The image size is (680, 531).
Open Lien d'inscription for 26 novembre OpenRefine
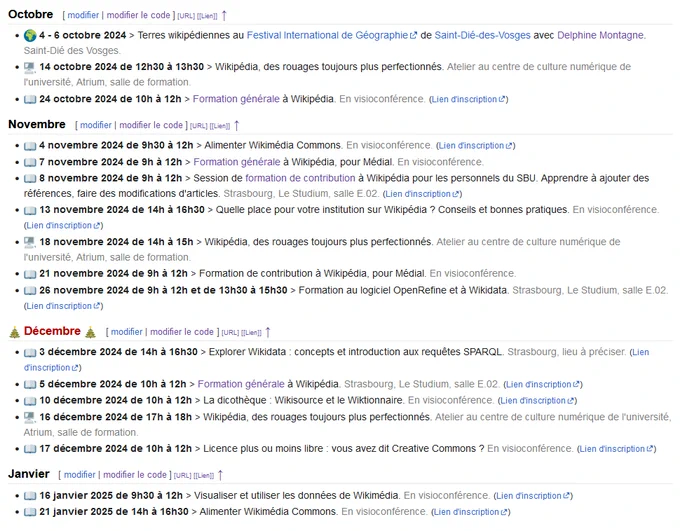tap(63, 306)
